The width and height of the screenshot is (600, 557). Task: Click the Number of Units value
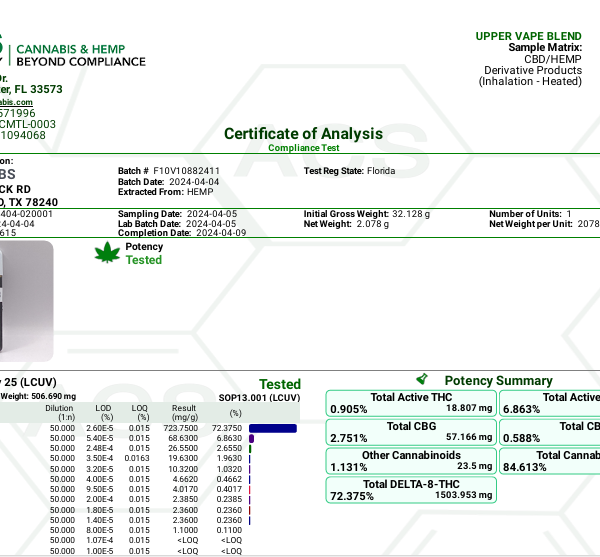569,214
